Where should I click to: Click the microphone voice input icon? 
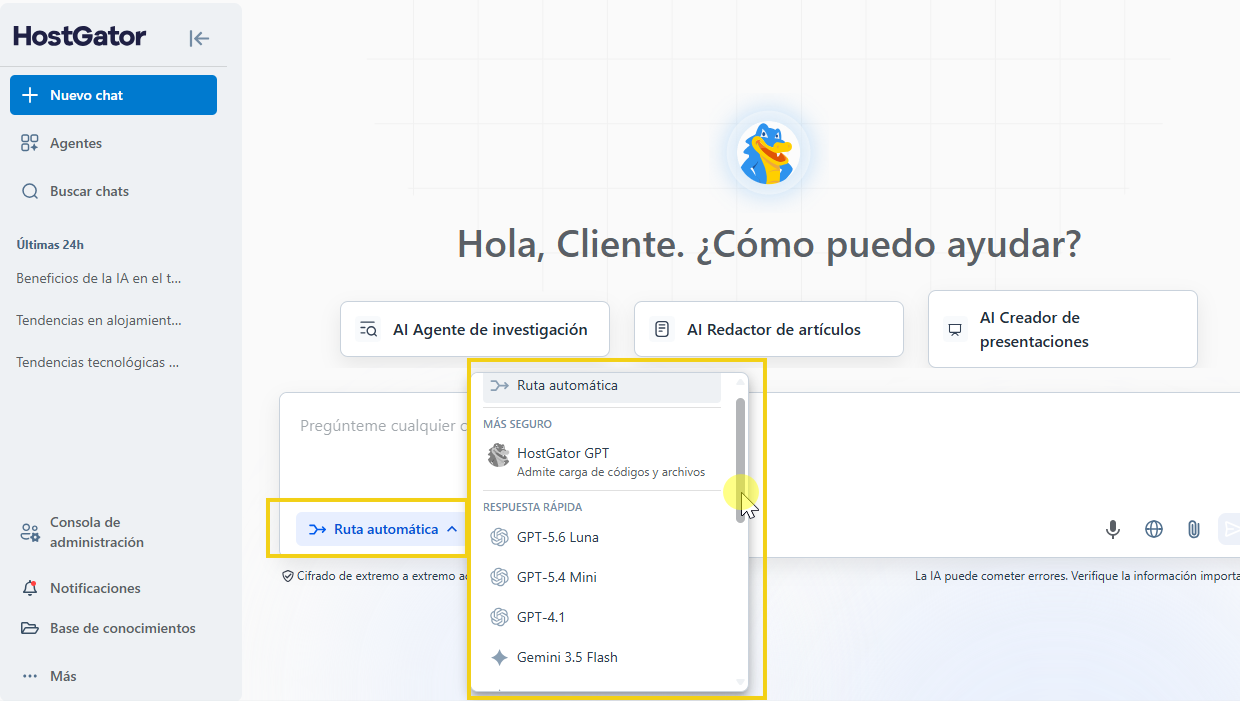click(1113, 529)
